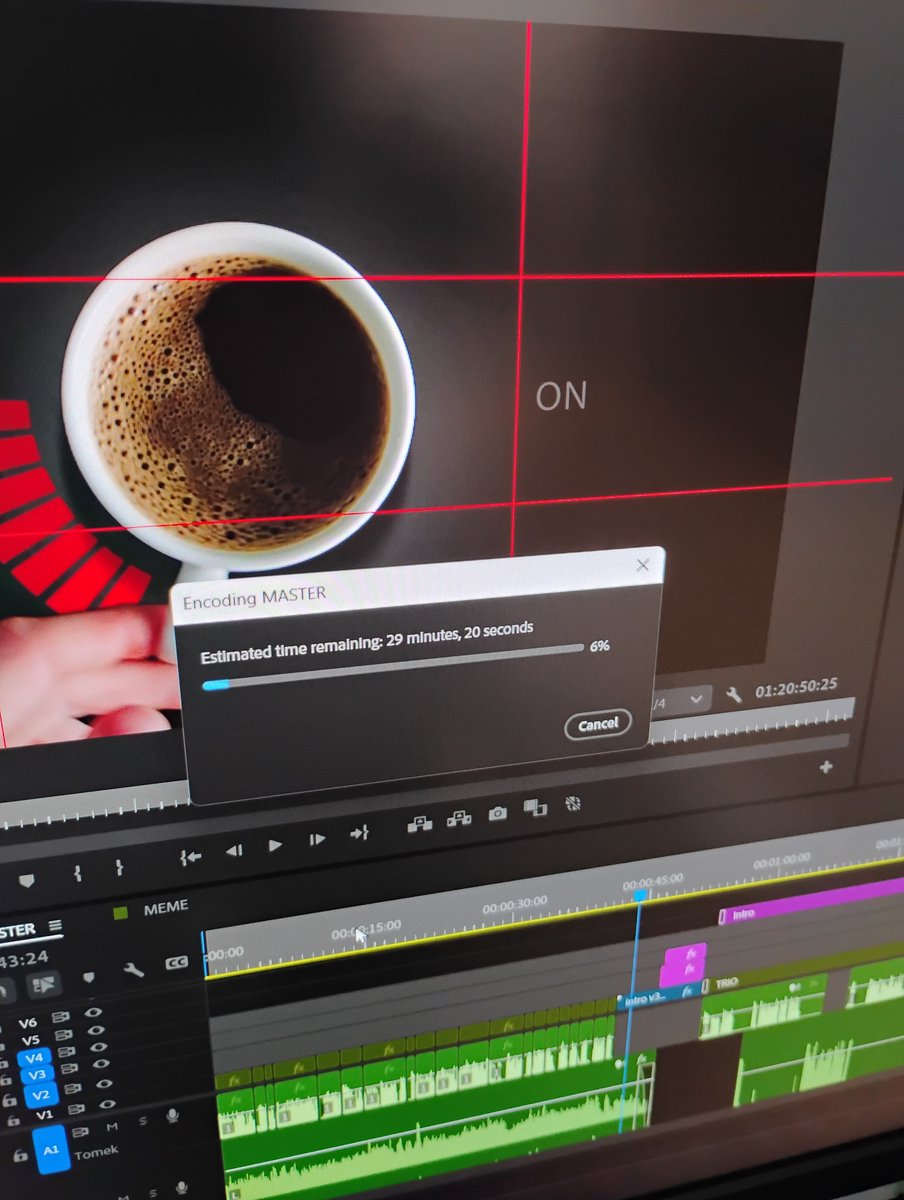Screen dimensions: 904x1200
Task: Target track V6
Action: (28, 1024)
